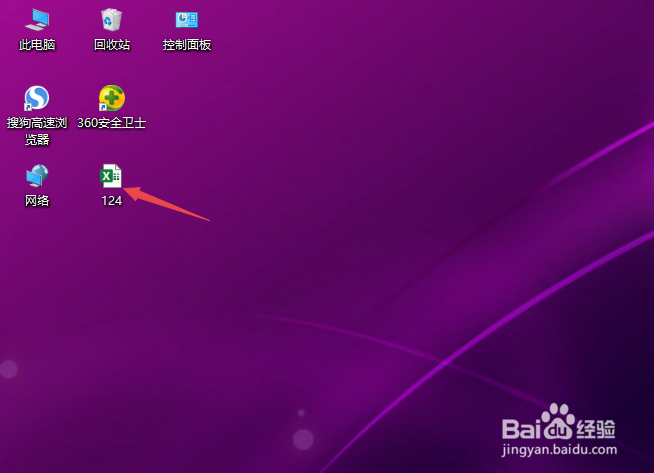Click the 搜狗高速浏览器 text label
This screenshot has height=473, width=654.
[37, 131]
